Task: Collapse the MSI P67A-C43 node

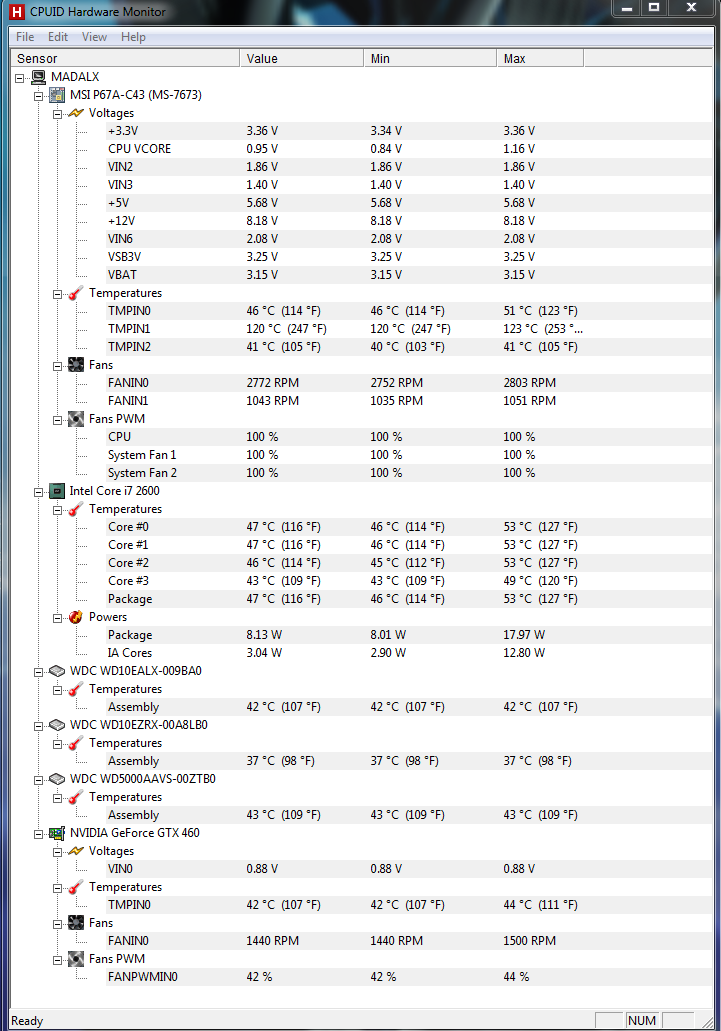Action: (x=39, y=96)
